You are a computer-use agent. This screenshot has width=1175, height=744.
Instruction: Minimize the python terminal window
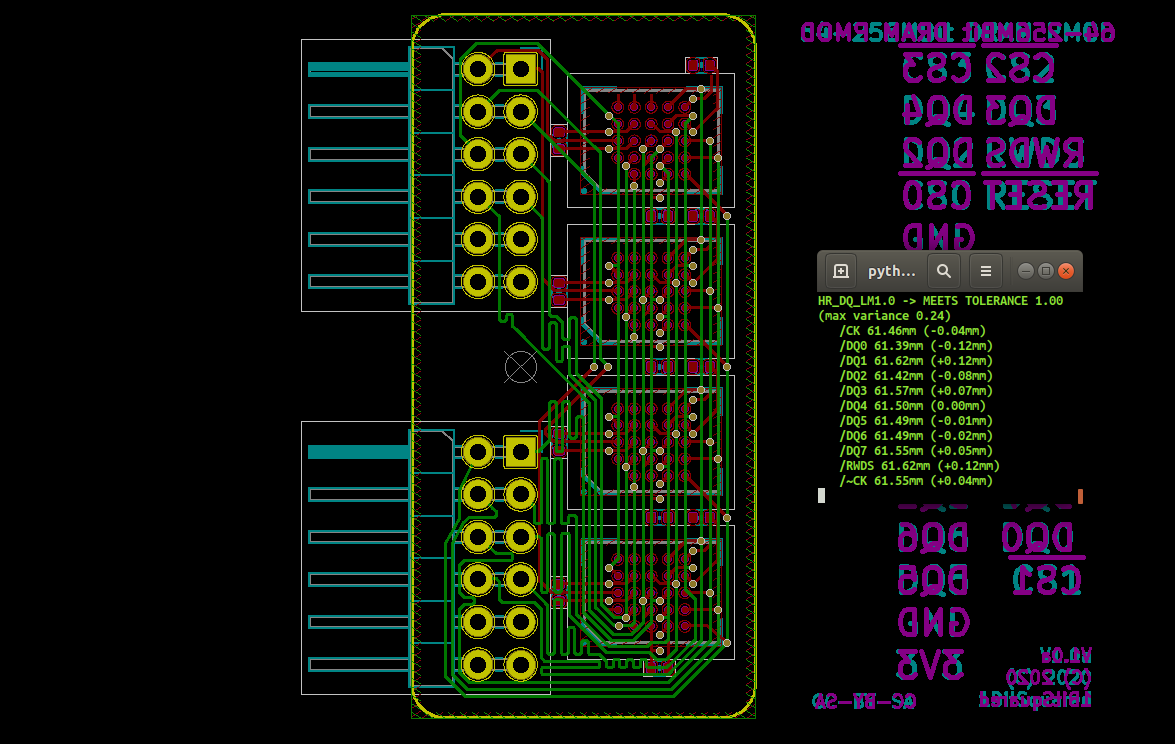[1026, 271]
